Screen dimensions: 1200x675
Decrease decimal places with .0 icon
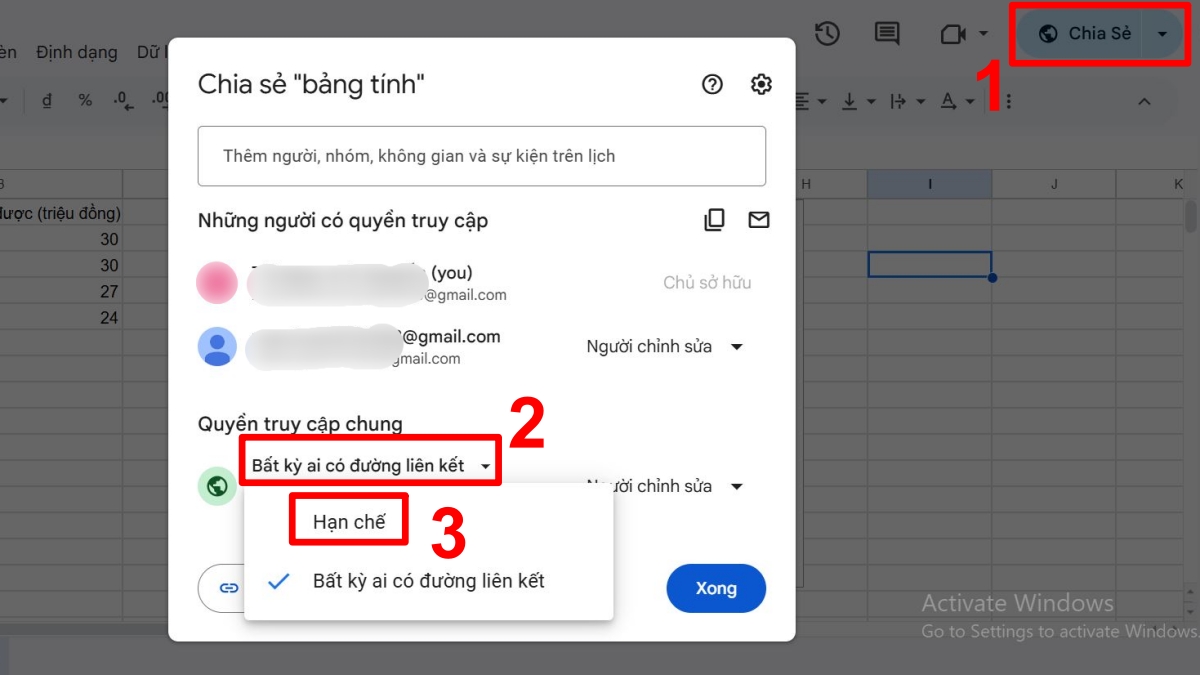tap(120, 100)
